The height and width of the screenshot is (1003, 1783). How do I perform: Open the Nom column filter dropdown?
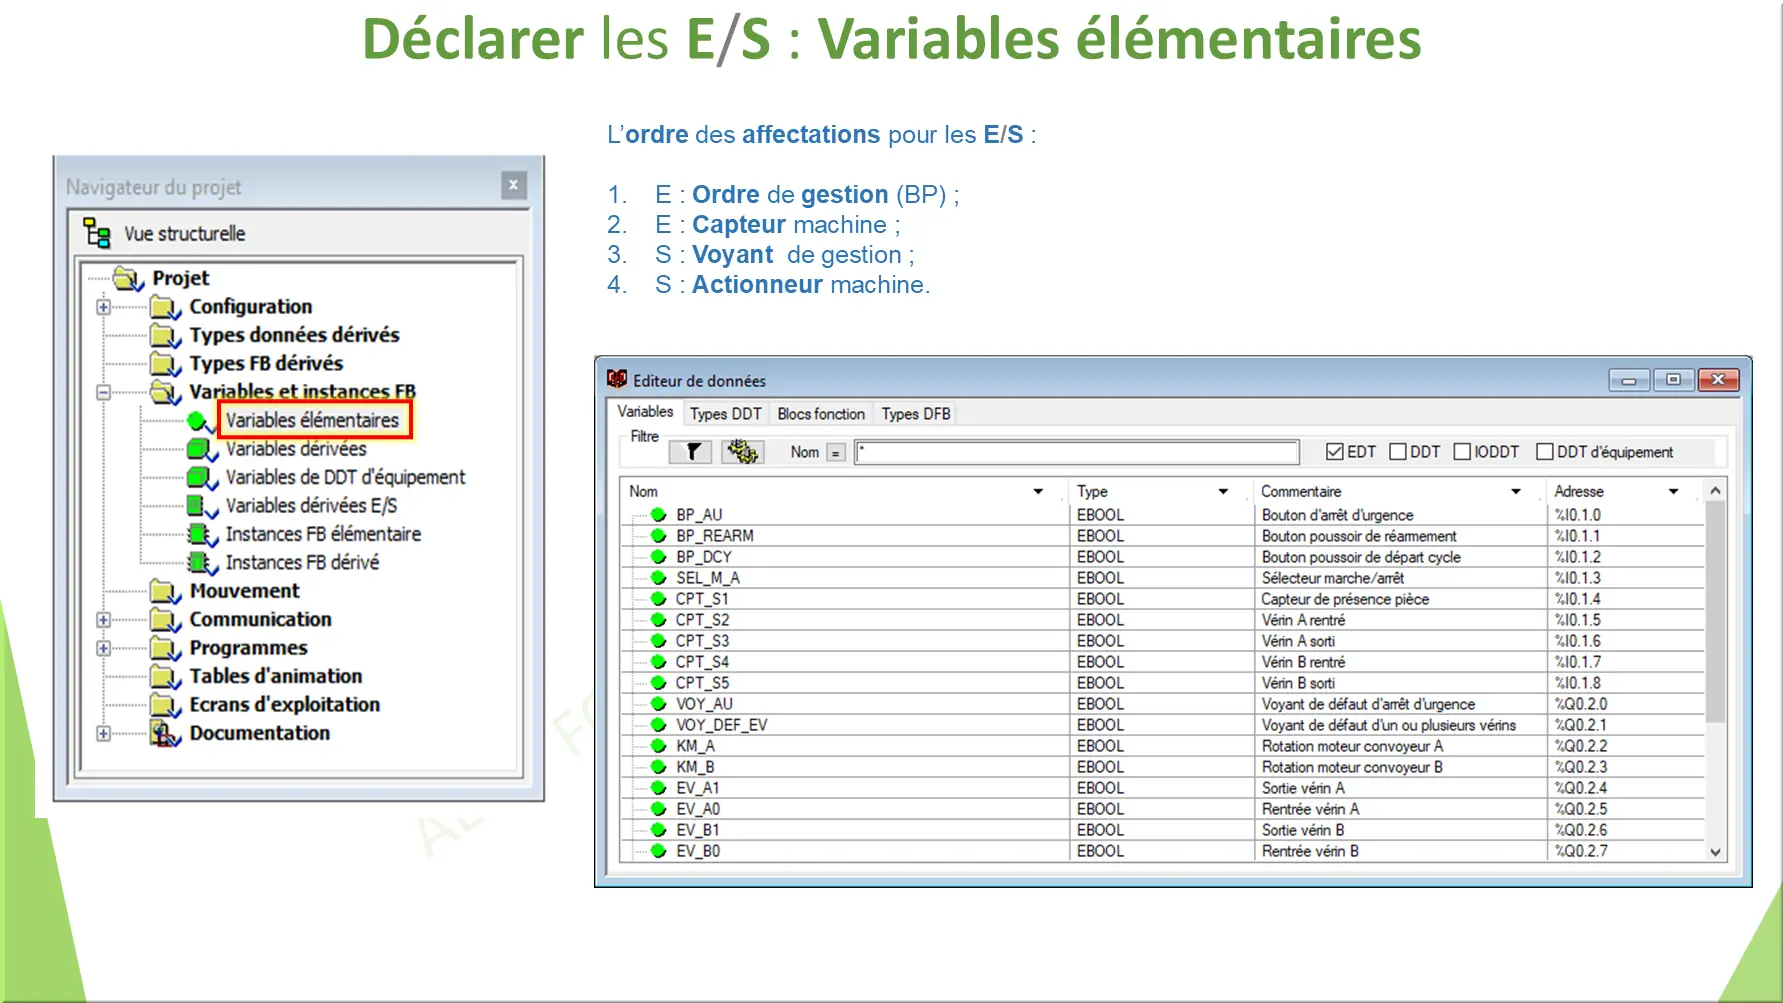click(1037, 491)
